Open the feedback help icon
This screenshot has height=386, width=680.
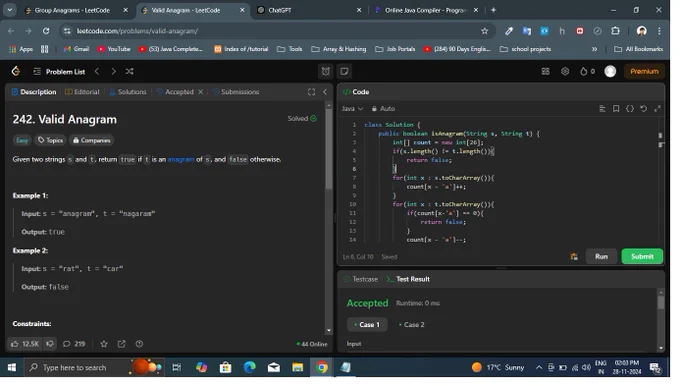[x=139, y=344]
